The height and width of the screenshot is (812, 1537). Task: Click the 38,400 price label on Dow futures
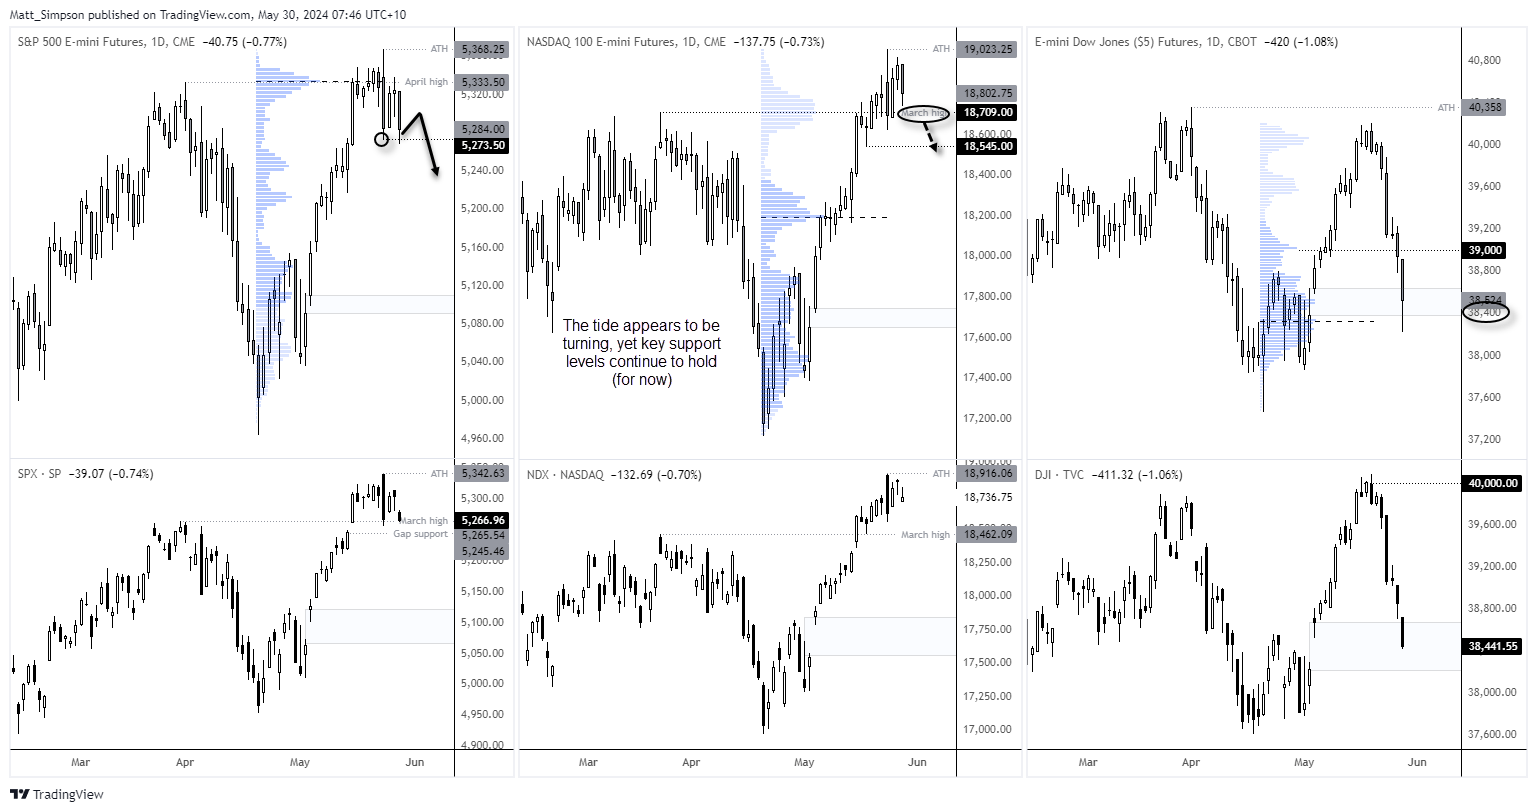click(1485, 313)
